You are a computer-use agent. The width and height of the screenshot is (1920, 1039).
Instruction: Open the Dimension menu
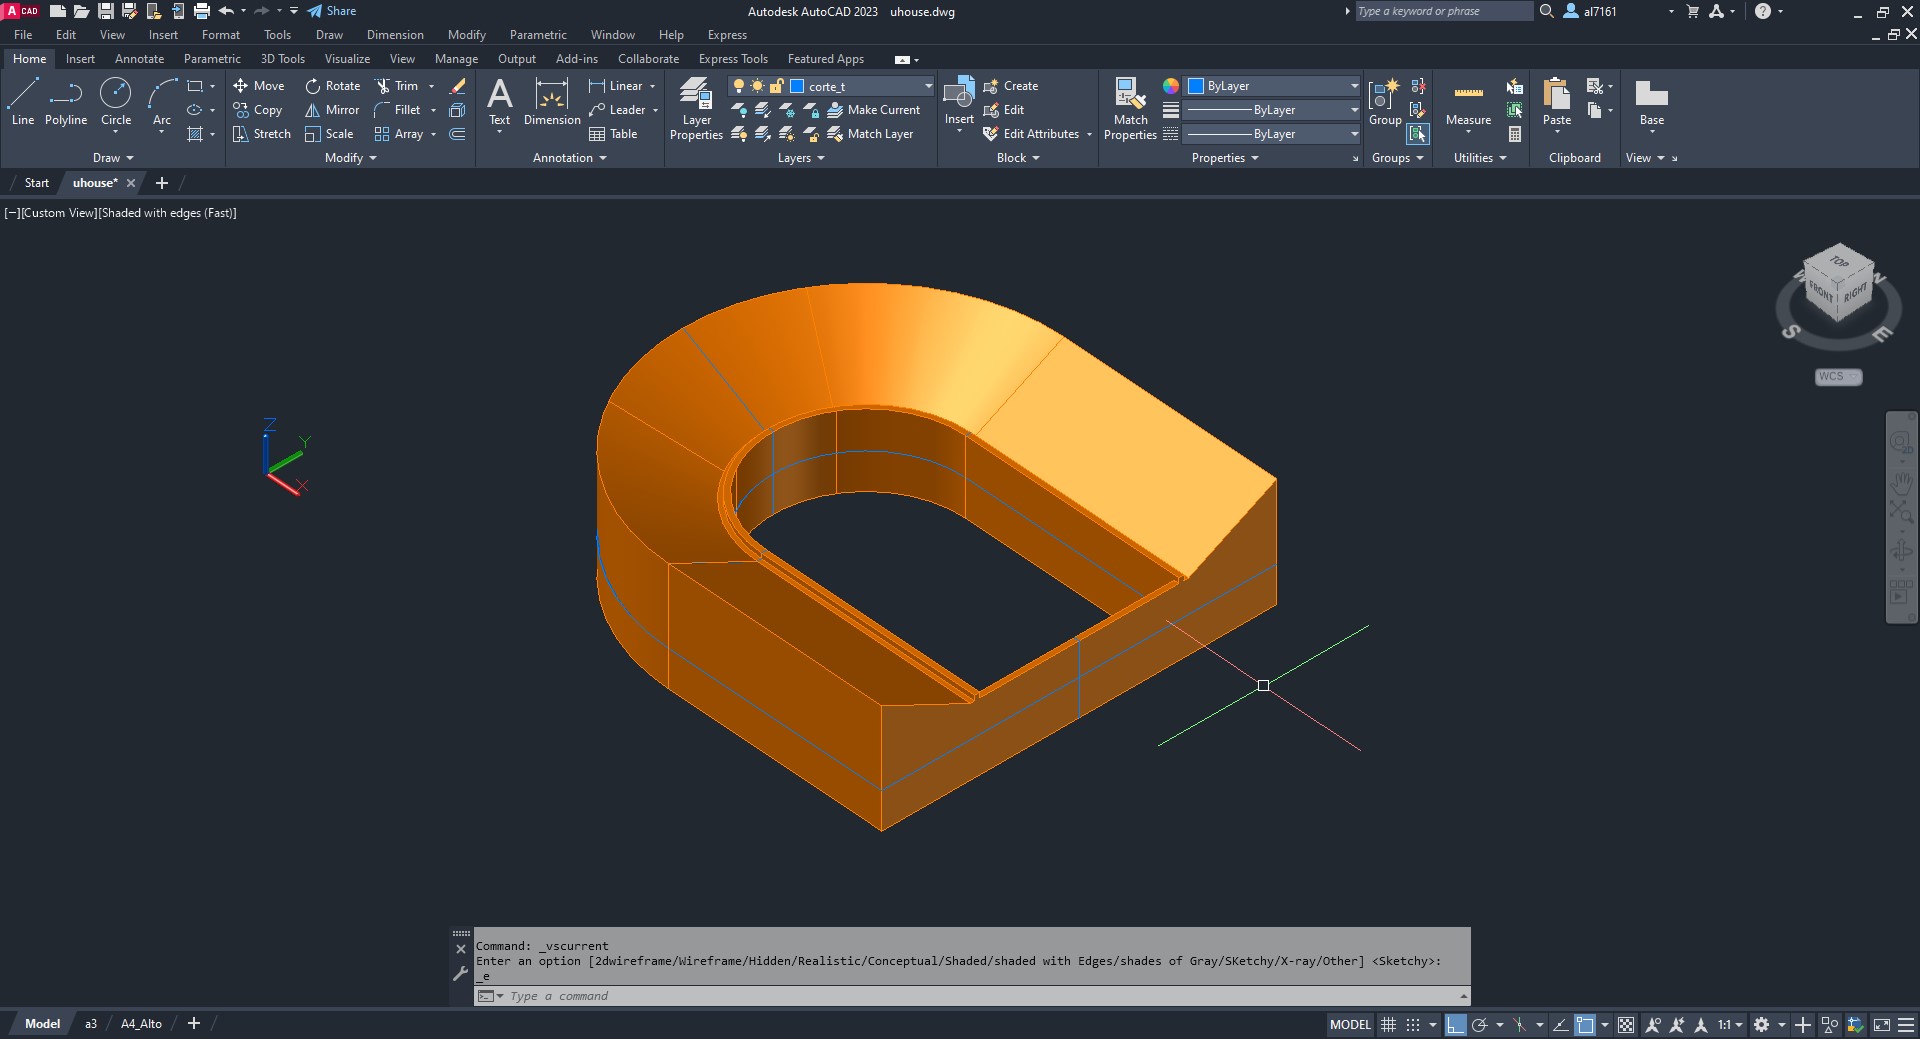tap(395, 35)
